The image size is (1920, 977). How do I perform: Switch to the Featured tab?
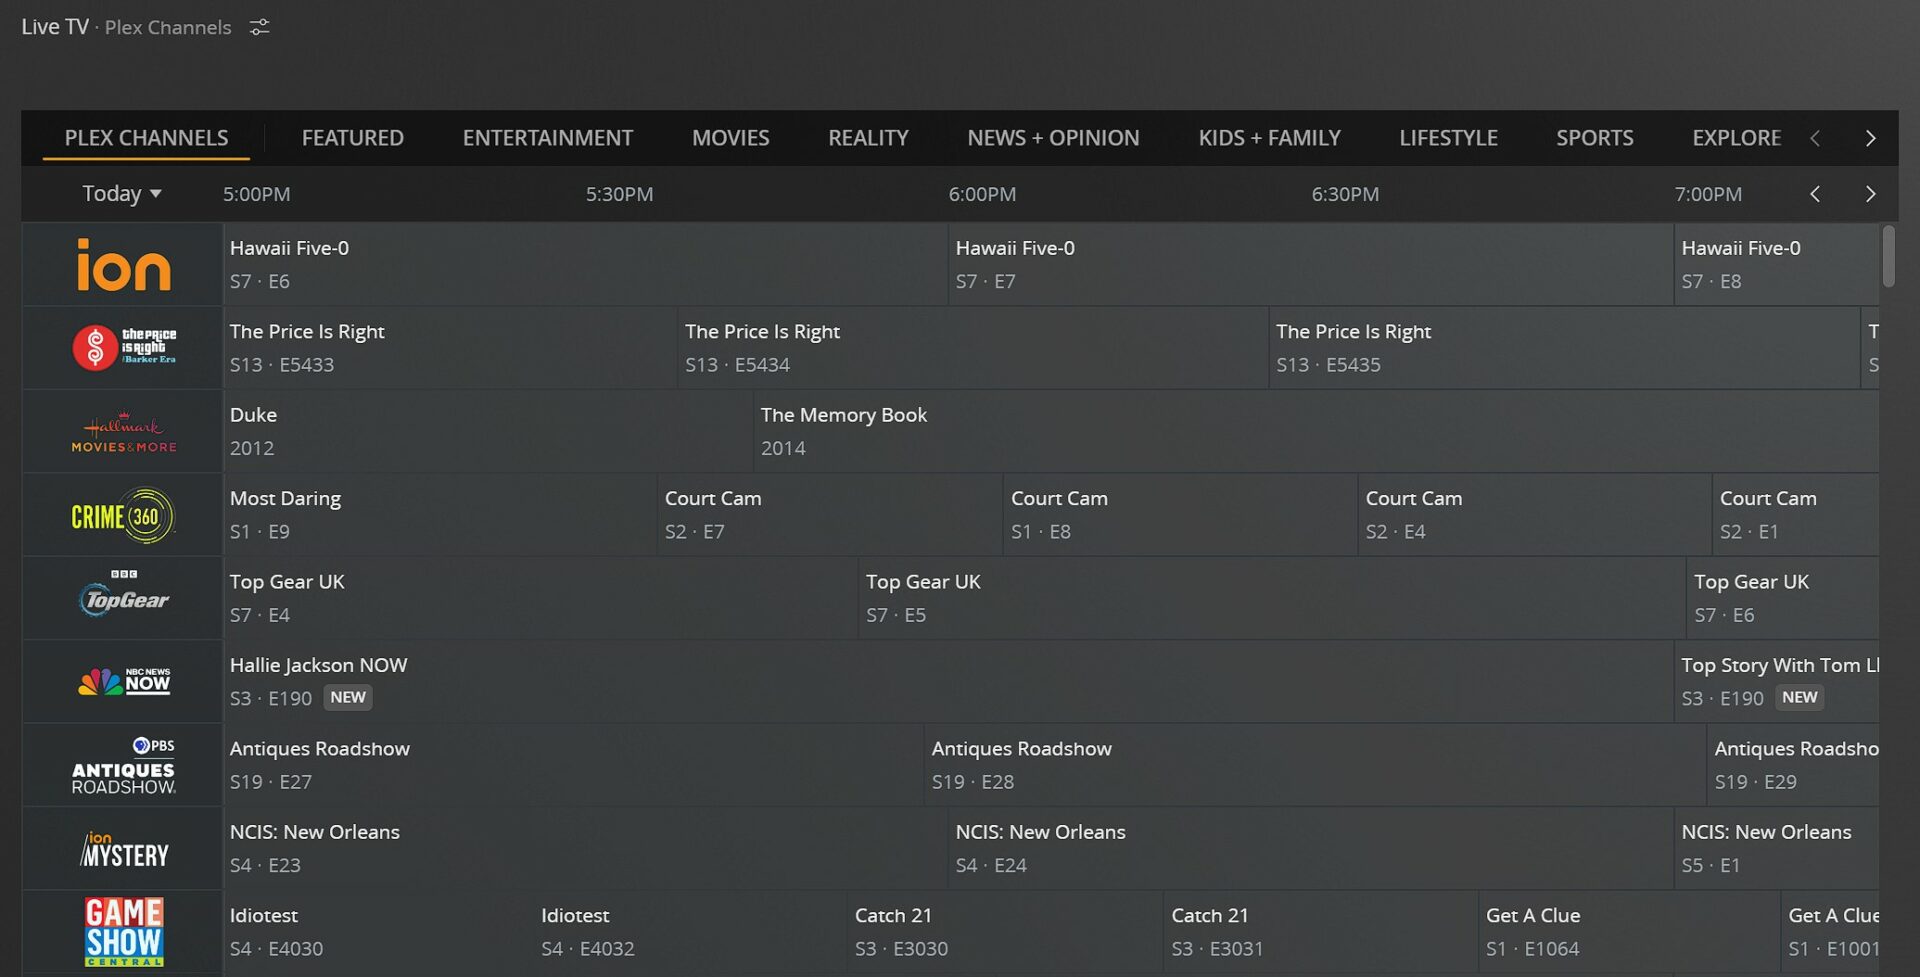point(353,138)
